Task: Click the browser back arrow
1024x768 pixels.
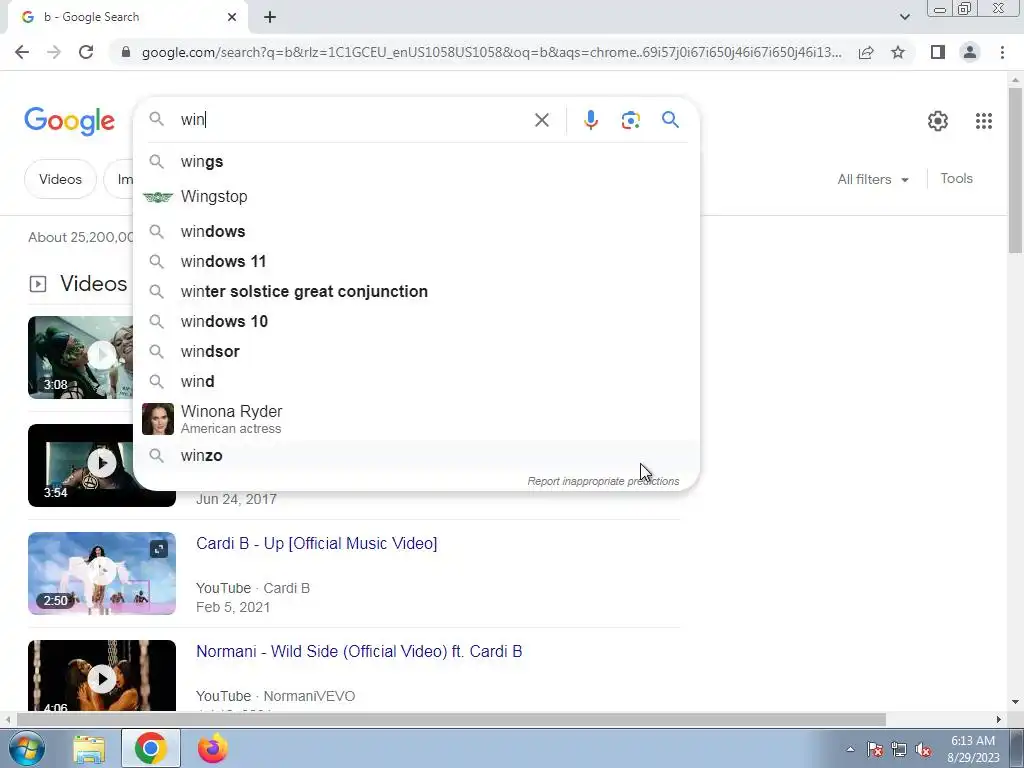Action: coord(22,52)
